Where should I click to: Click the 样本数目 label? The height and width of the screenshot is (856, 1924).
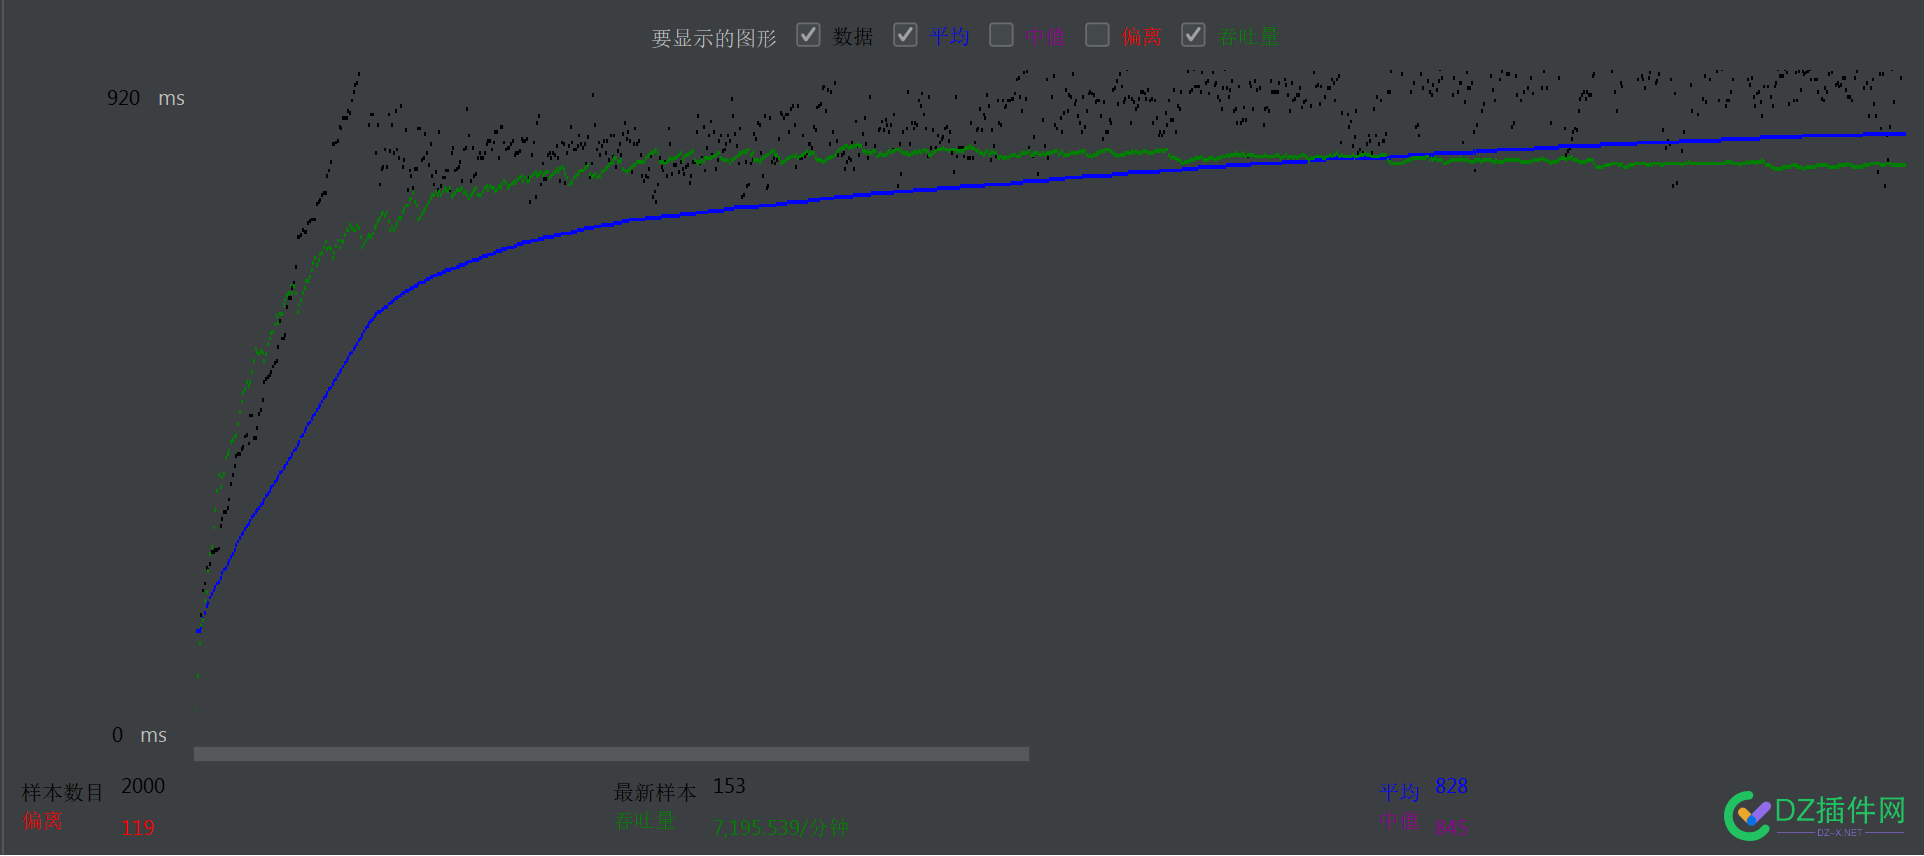(63, 792)
